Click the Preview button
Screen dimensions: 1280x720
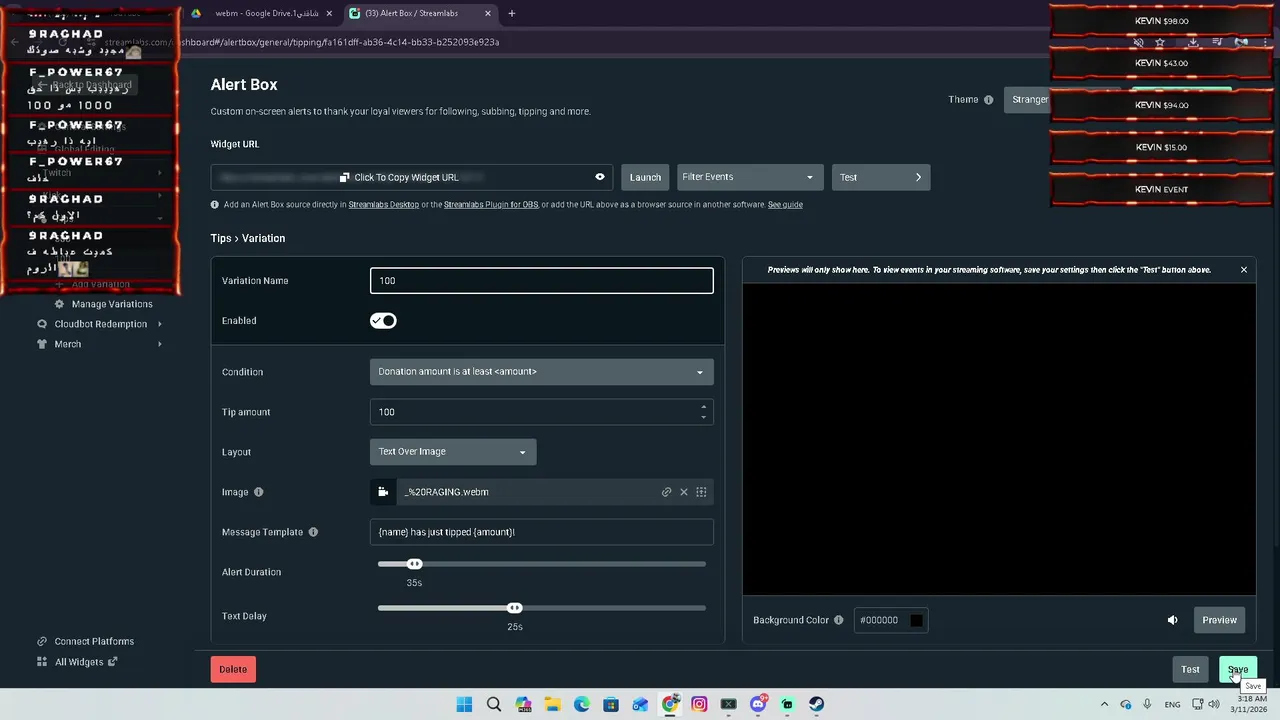tap(1219, 620)
